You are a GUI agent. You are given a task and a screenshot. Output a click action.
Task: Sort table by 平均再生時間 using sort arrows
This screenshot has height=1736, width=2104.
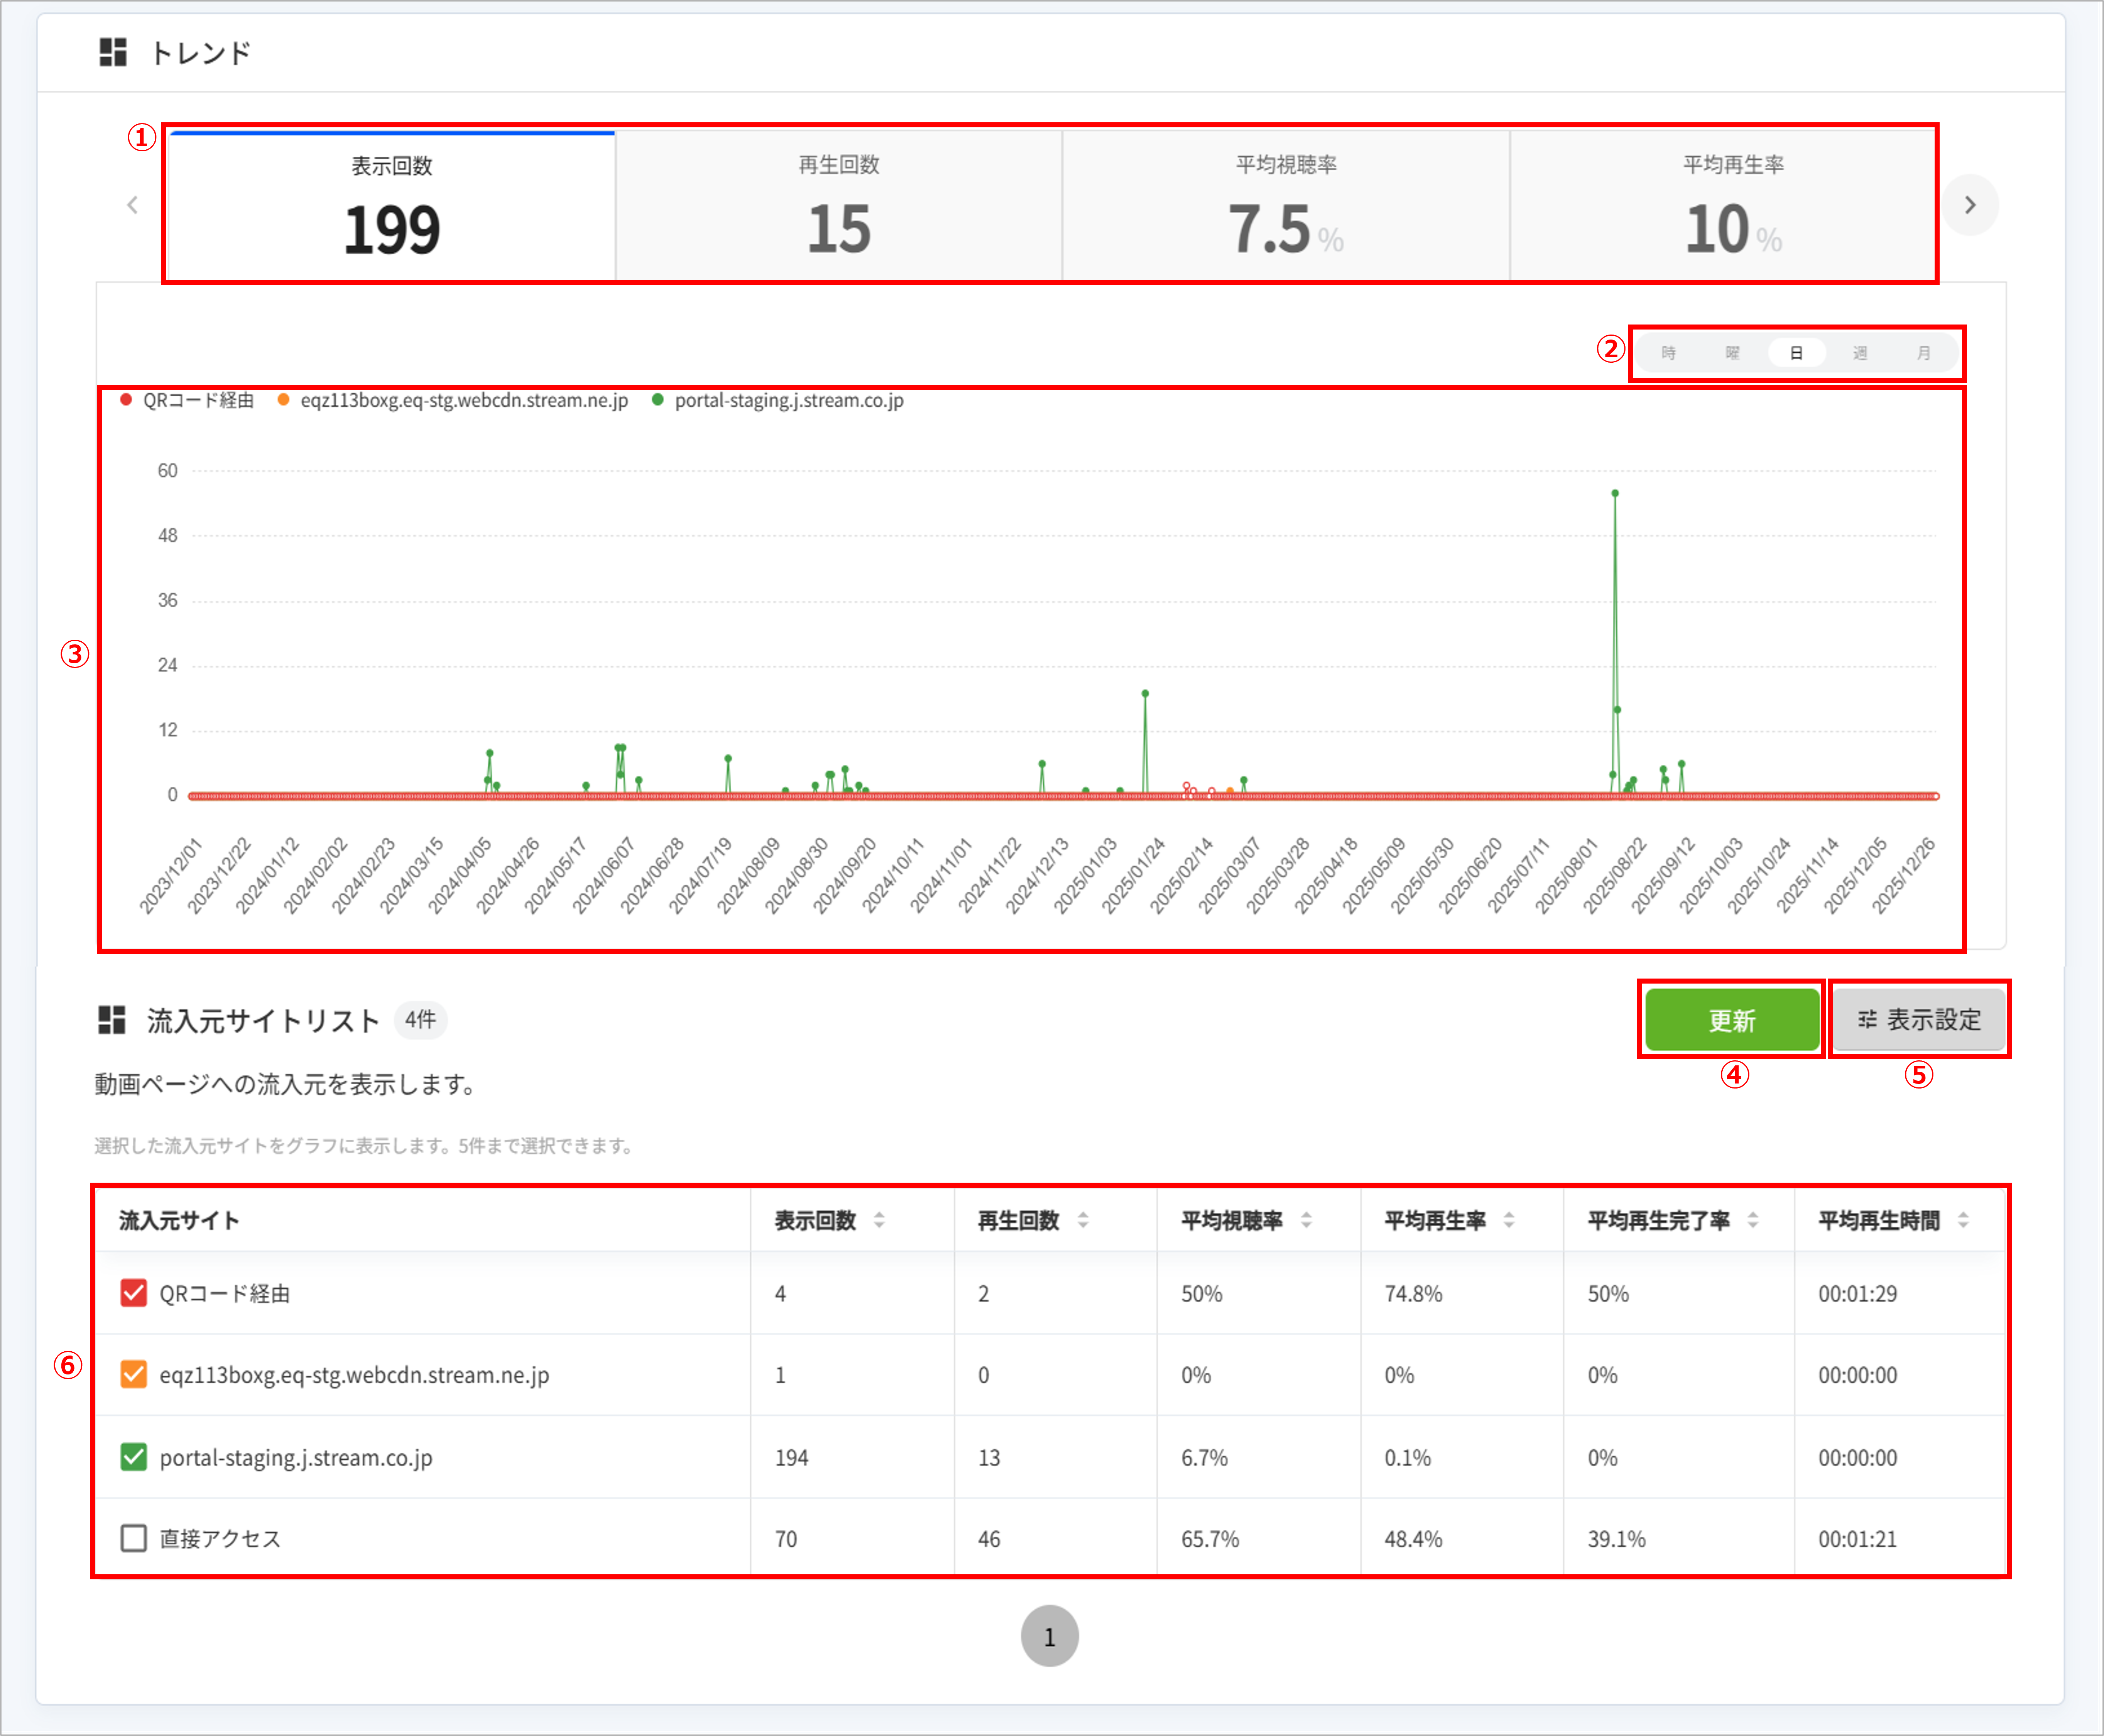(1963, 1220)
